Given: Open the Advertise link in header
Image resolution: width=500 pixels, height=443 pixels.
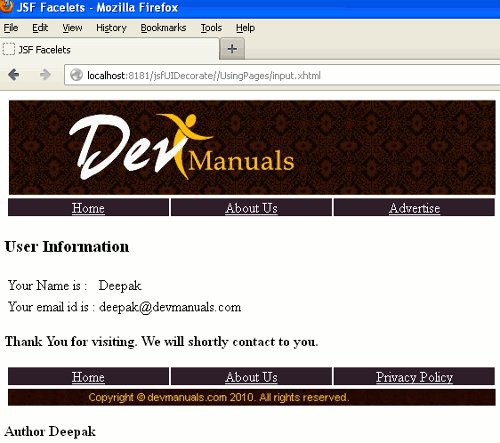Looking at the screenshot, I should [414, 208].
